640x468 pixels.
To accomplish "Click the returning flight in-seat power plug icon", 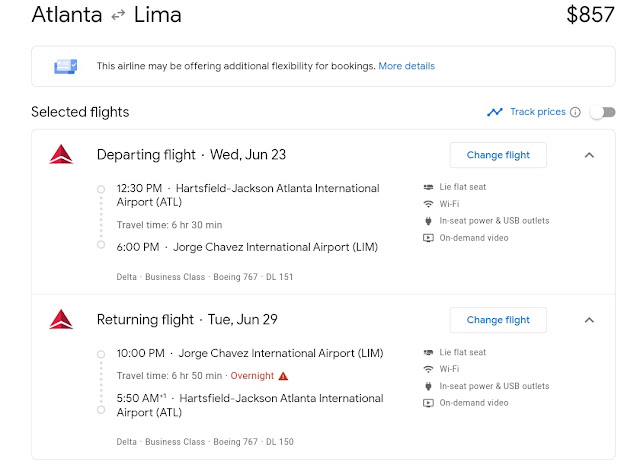I will [x=428, y=386].
